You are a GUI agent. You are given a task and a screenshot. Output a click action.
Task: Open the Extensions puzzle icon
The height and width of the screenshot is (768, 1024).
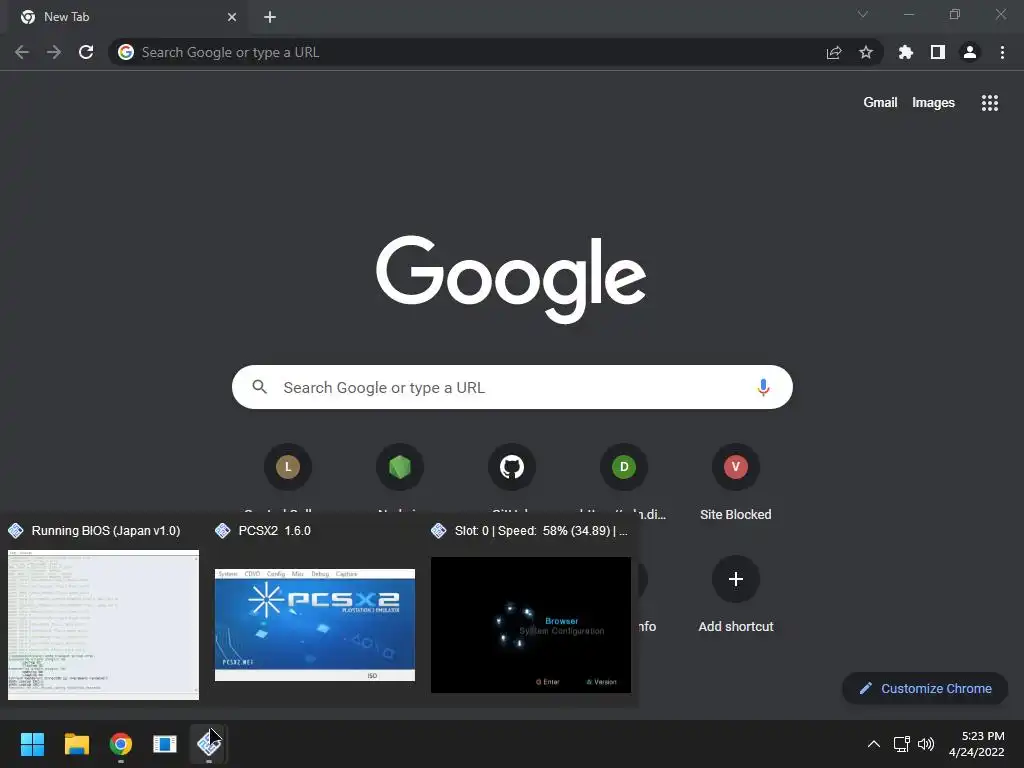tap(906, 52)
